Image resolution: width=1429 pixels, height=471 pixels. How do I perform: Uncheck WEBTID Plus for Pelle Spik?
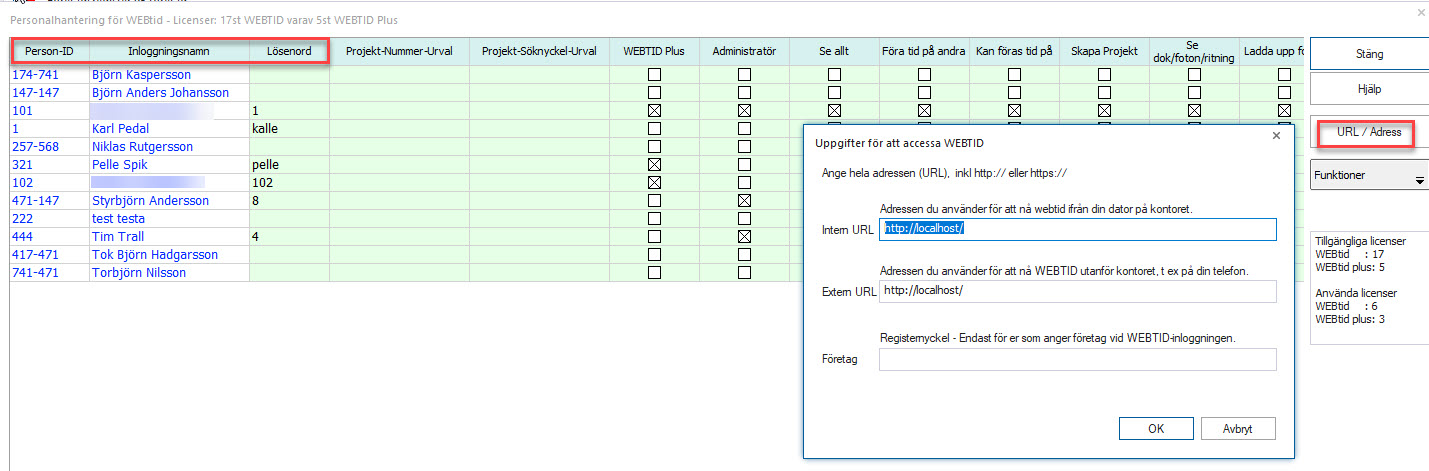coord(654,165)
